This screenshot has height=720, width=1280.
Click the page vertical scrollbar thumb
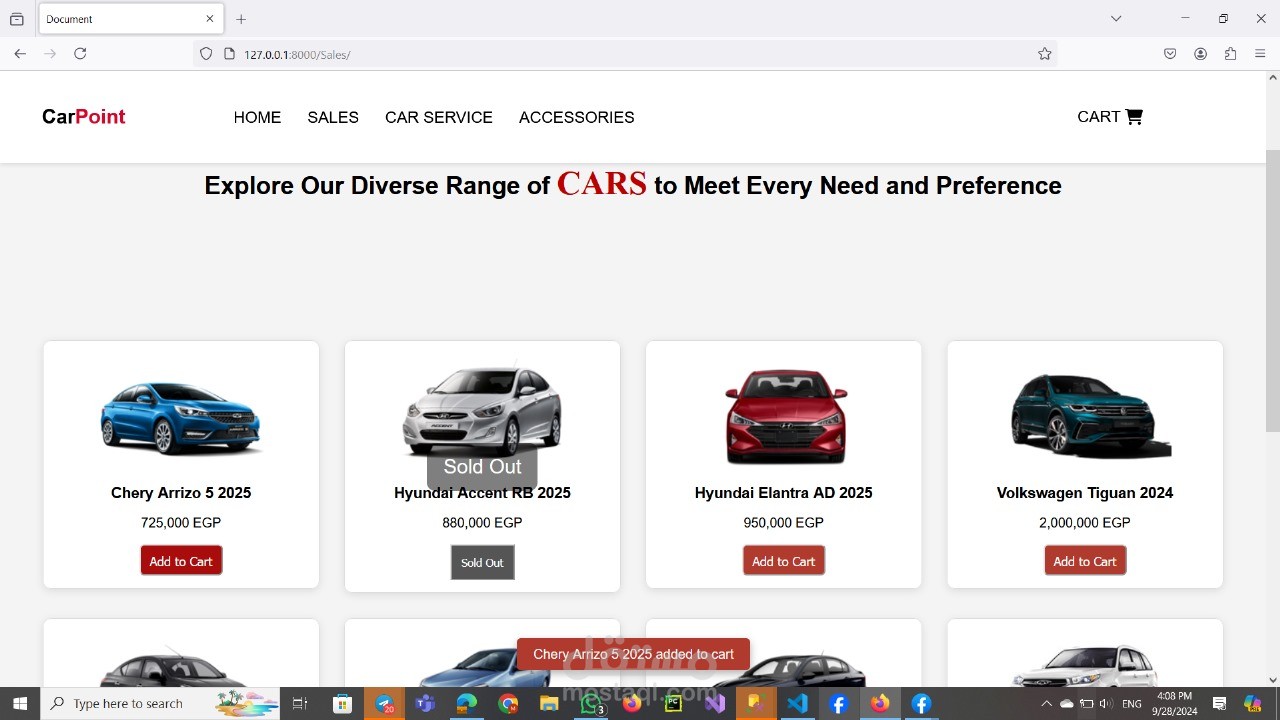[1273, 290]
